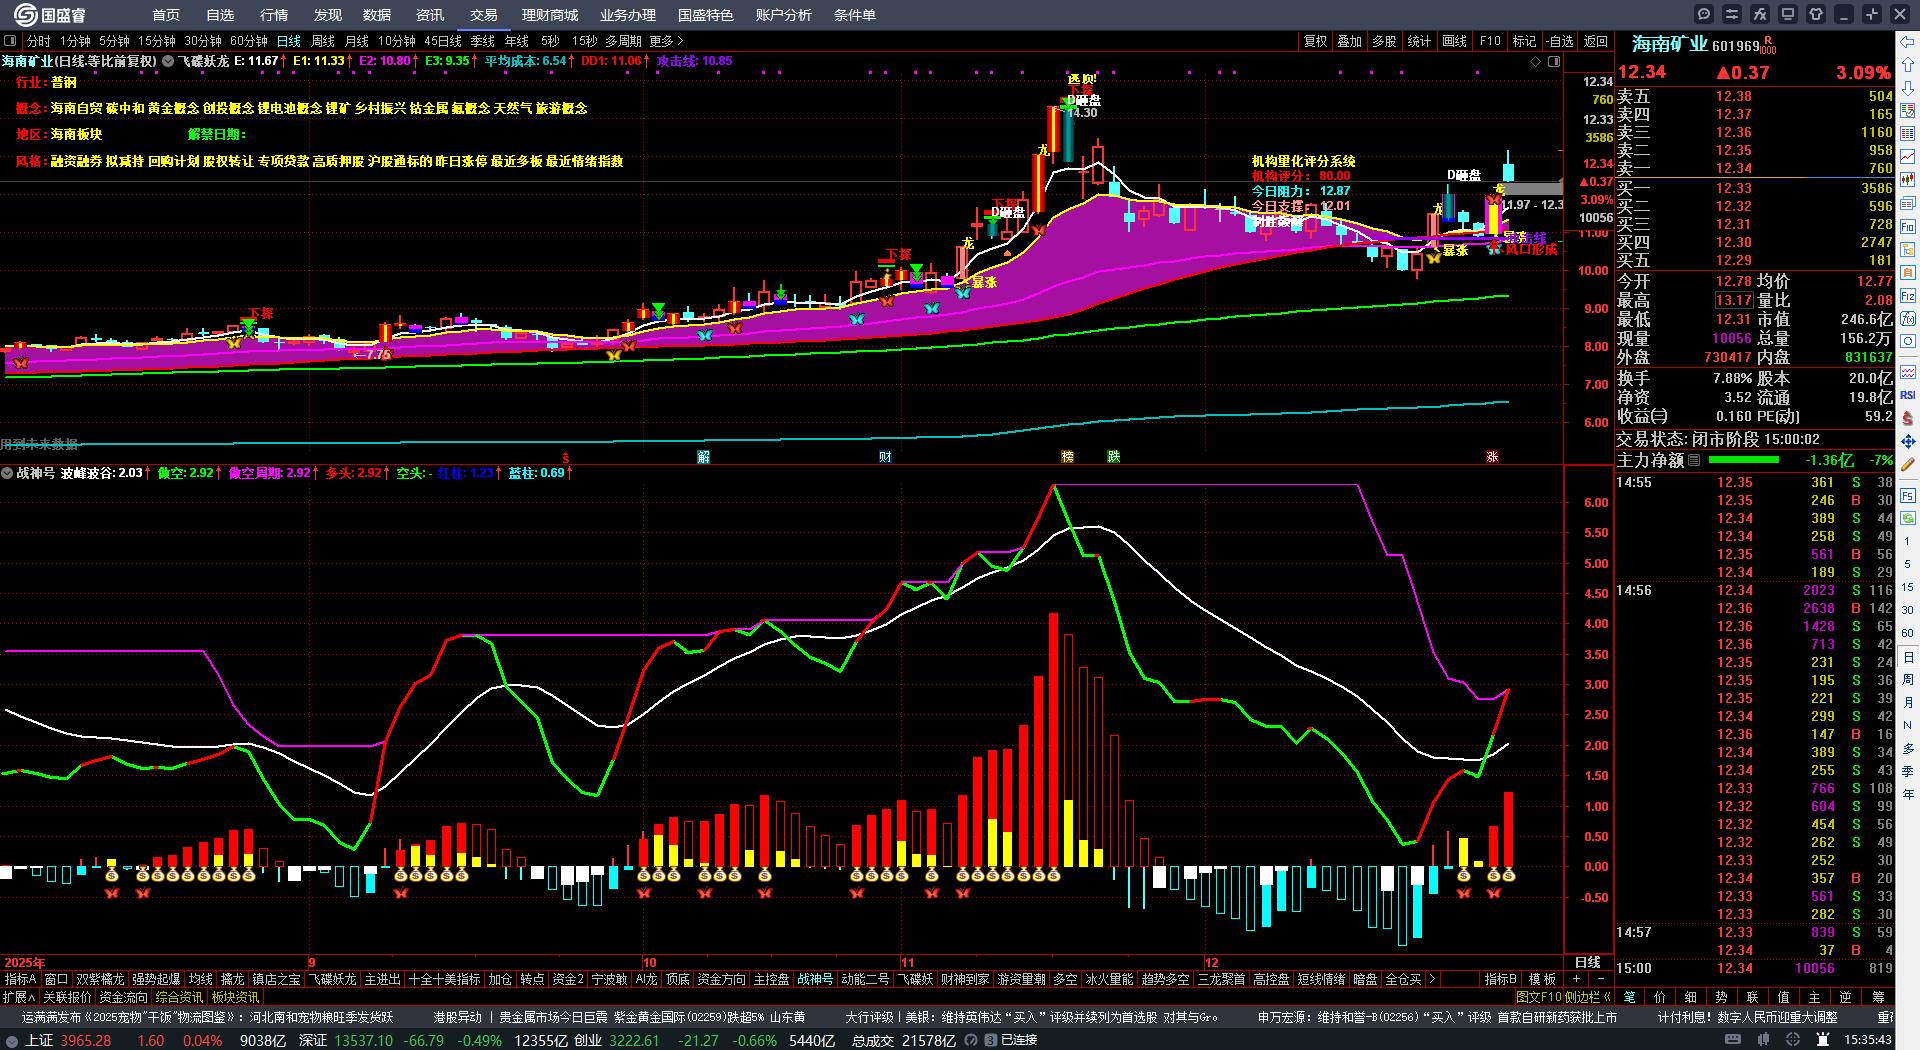This screenshot has height=1050, width=1920.
Task: Select the 周线 weekly period
Action: click(x=323, y=41)
